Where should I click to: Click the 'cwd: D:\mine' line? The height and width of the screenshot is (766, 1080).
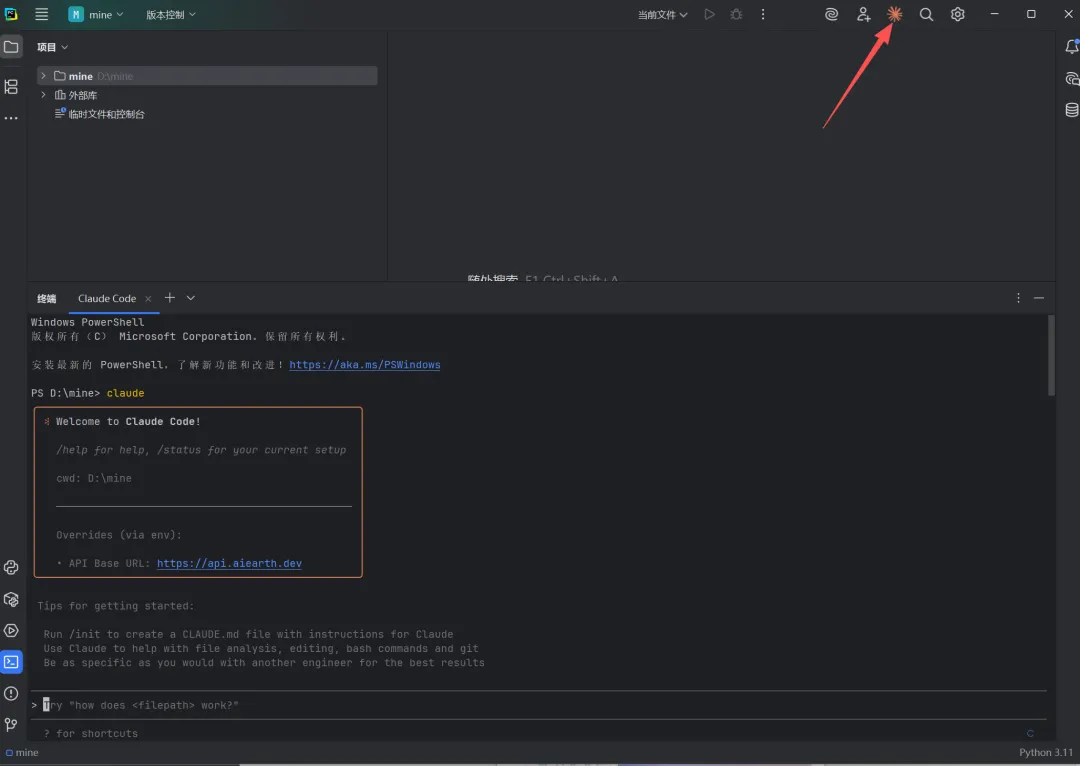[94, 478]
